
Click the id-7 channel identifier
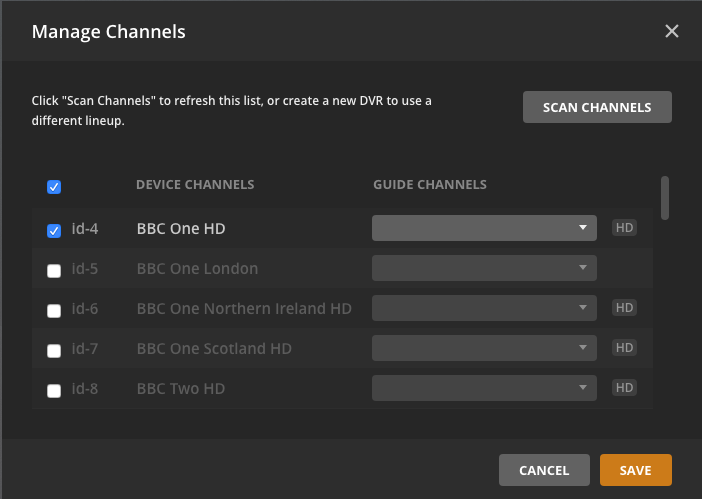click(85, 349)
